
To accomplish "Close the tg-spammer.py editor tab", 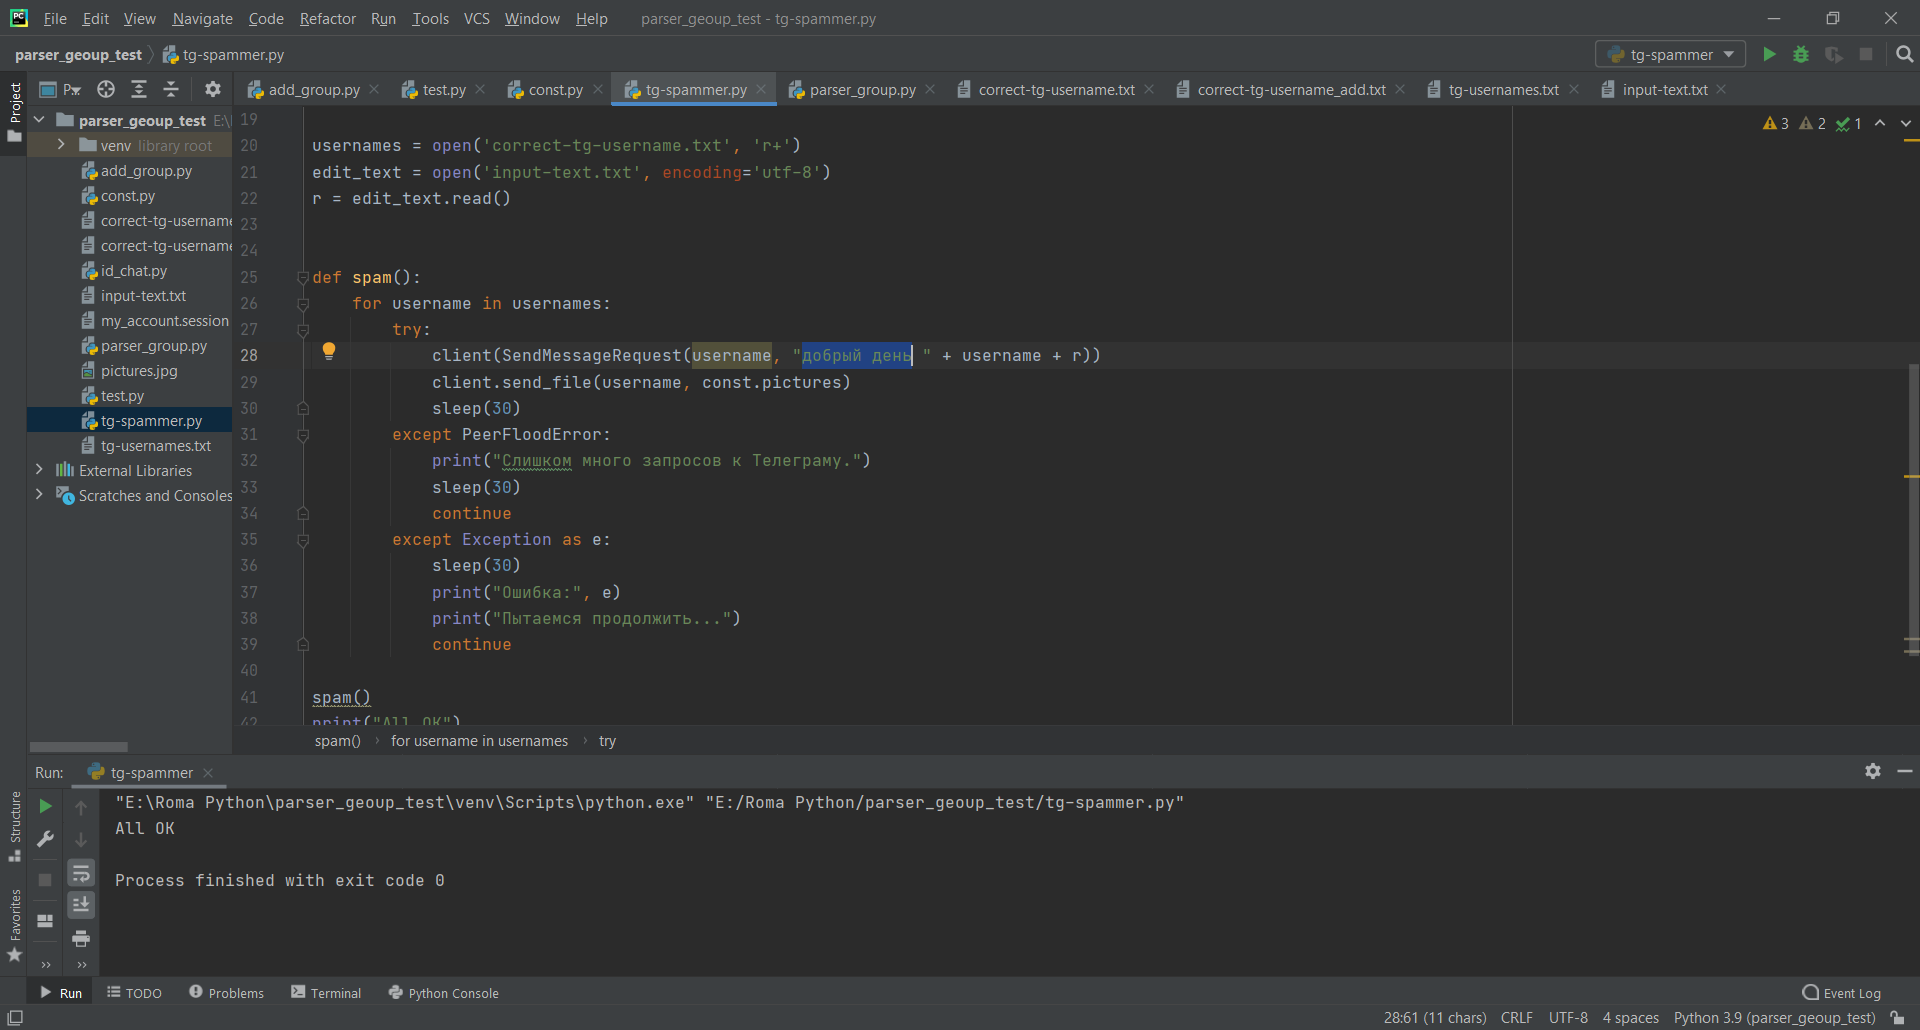I will pos(761,89).
